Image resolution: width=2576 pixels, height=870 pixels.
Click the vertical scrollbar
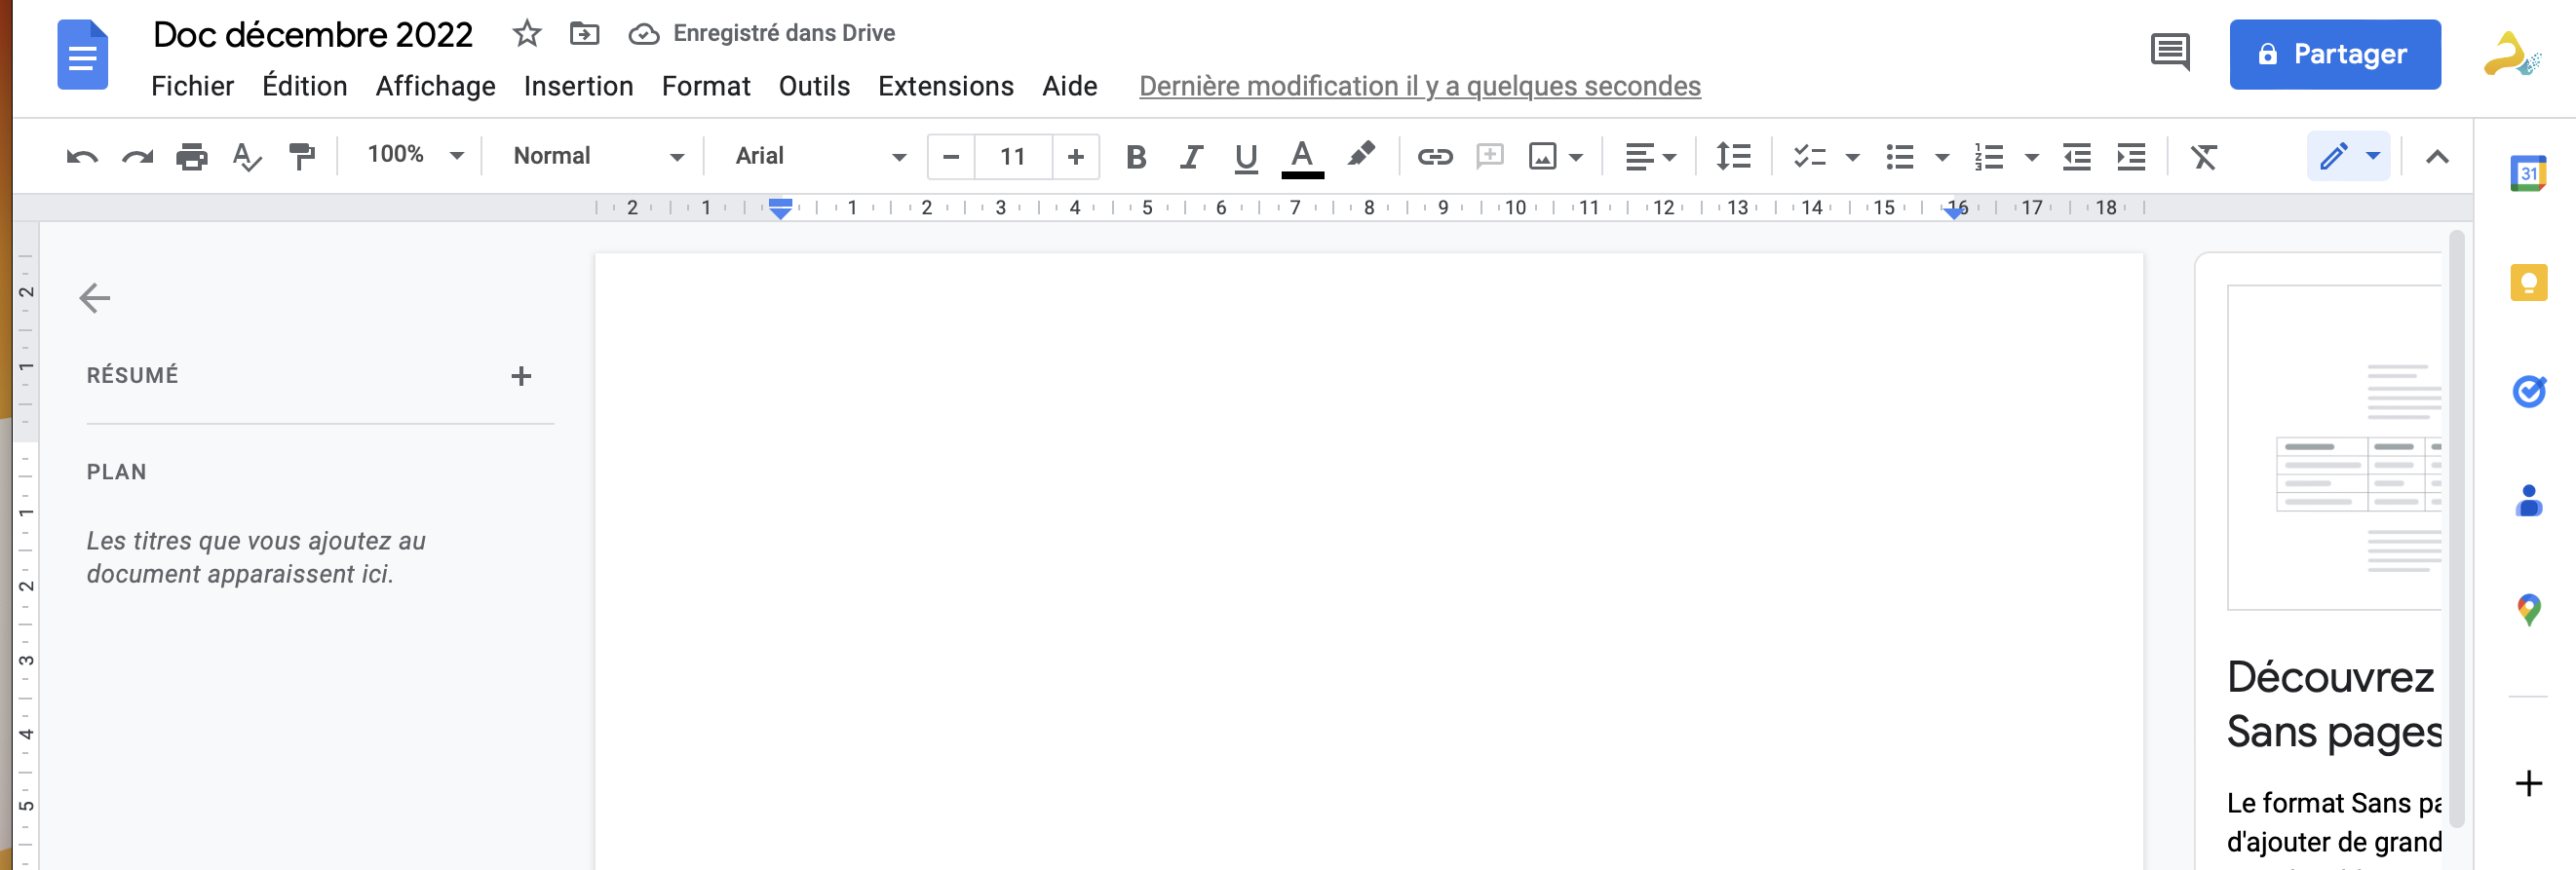pyautogui.click(x=2455, y=528)
